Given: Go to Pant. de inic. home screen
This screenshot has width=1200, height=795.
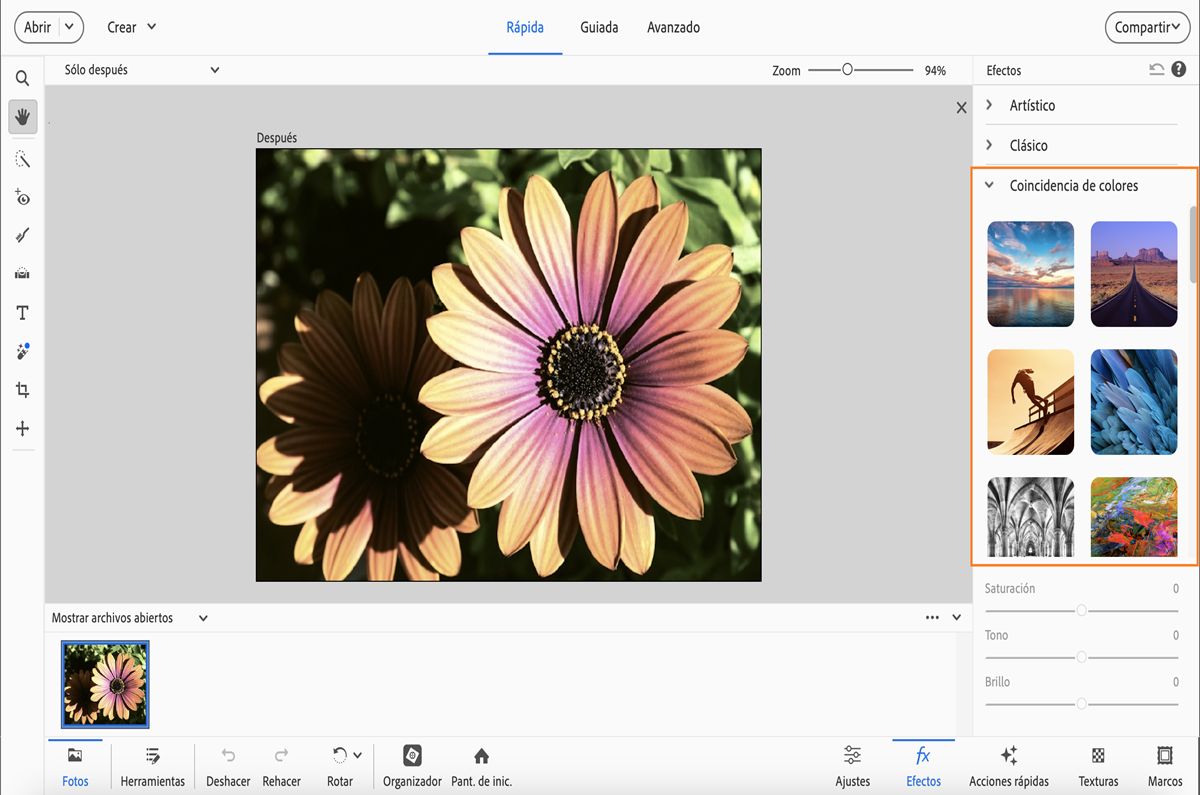Looking at the screenshot, I should point(481,767).
